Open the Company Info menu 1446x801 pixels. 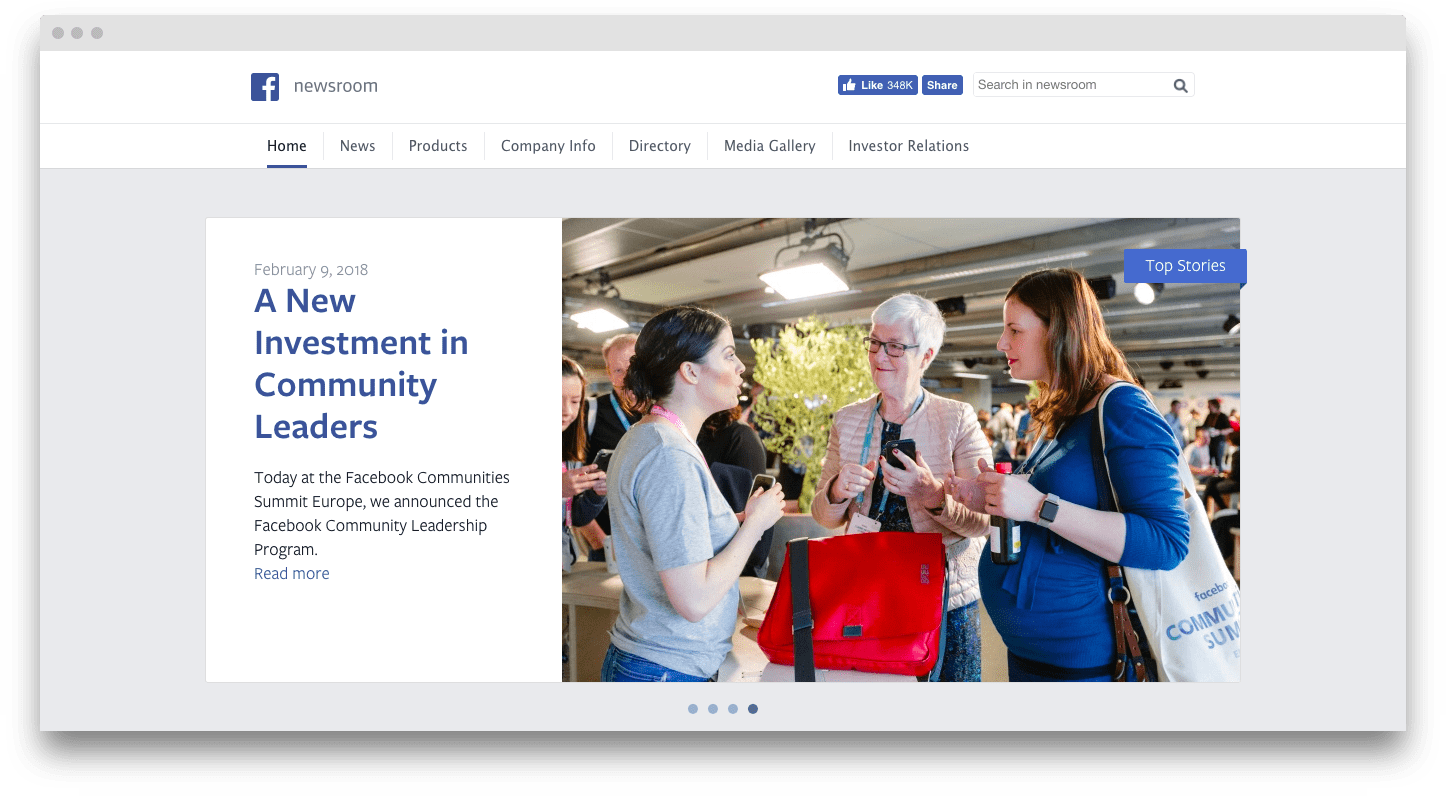click(x=548, y=146)
